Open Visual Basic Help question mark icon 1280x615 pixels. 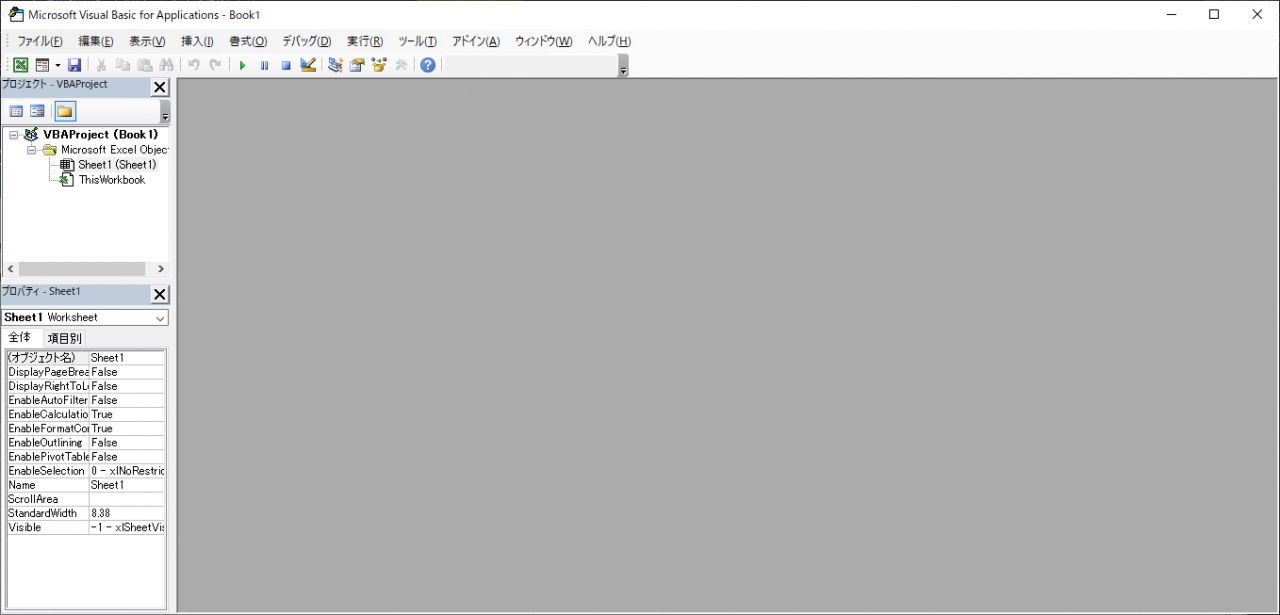click(x=428, y=65)
